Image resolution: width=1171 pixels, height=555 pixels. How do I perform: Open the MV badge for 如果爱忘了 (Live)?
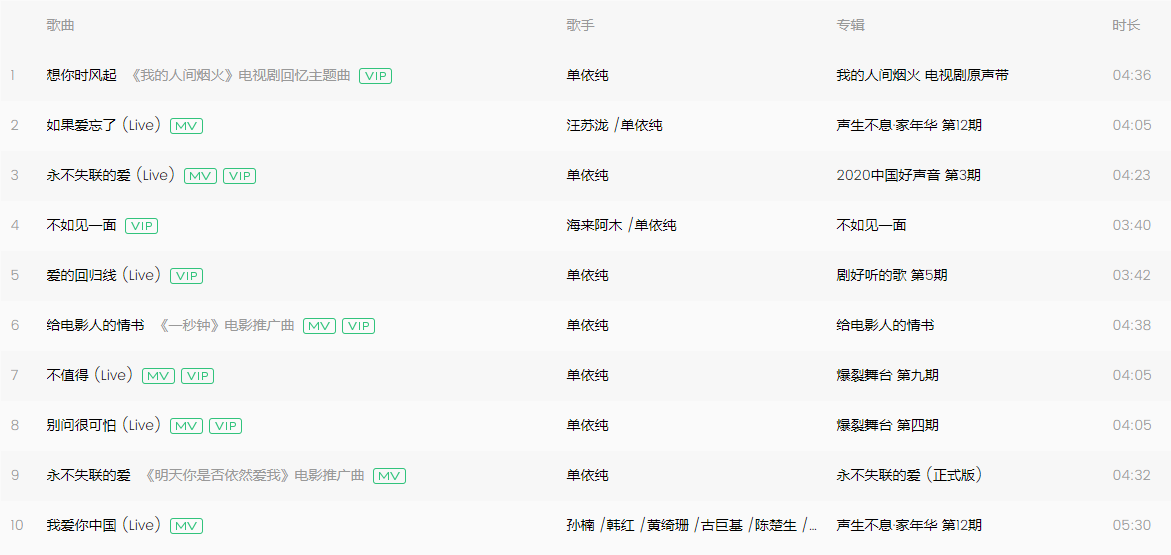[x=187, y=126]
